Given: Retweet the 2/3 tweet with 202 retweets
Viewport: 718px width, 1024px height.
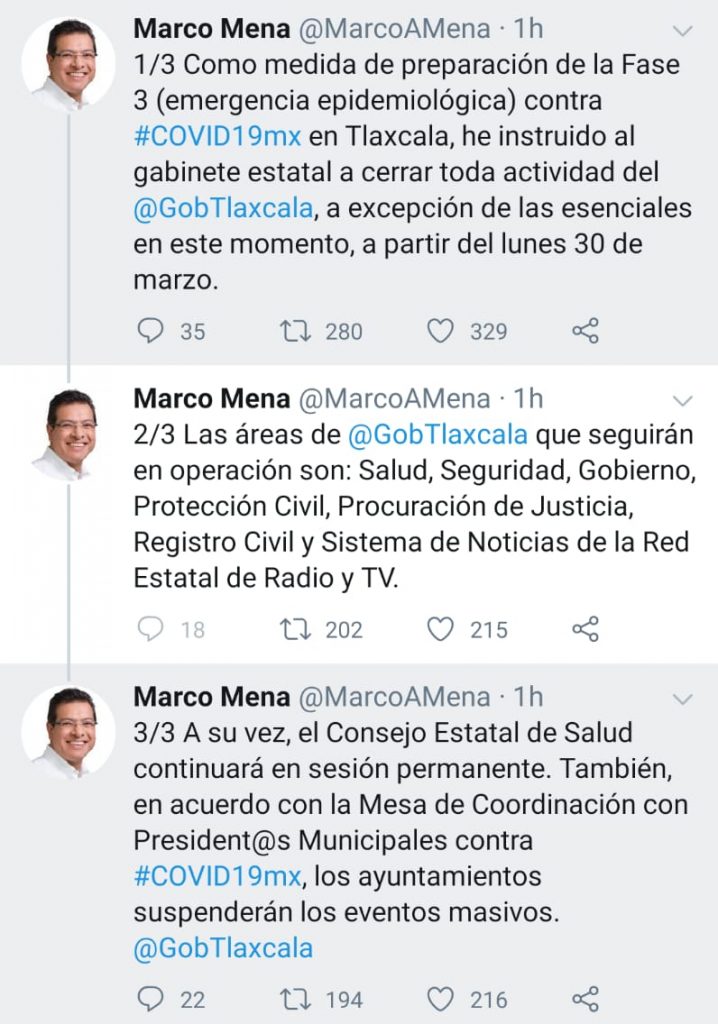Looking at the screenshot, I should tap(295, 629).
